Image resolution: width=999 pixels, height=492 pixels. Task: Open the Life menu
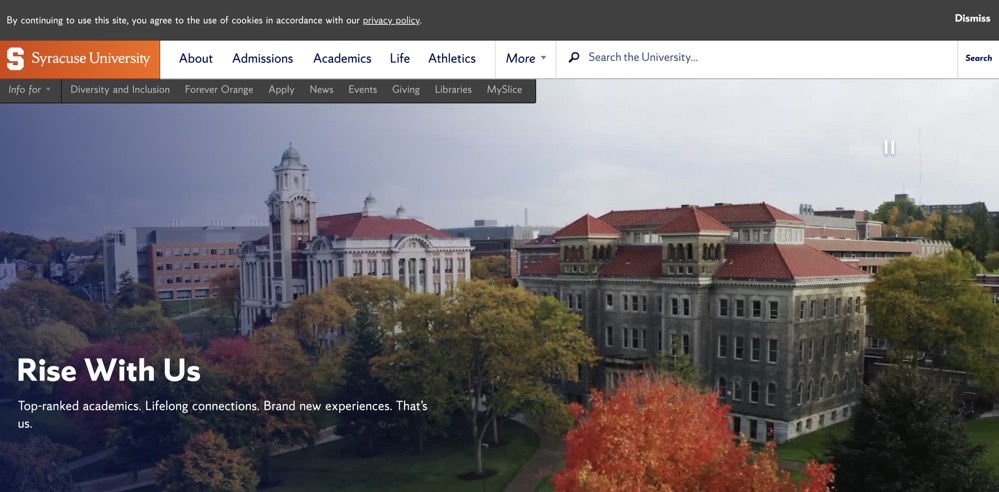pos(399,59)
